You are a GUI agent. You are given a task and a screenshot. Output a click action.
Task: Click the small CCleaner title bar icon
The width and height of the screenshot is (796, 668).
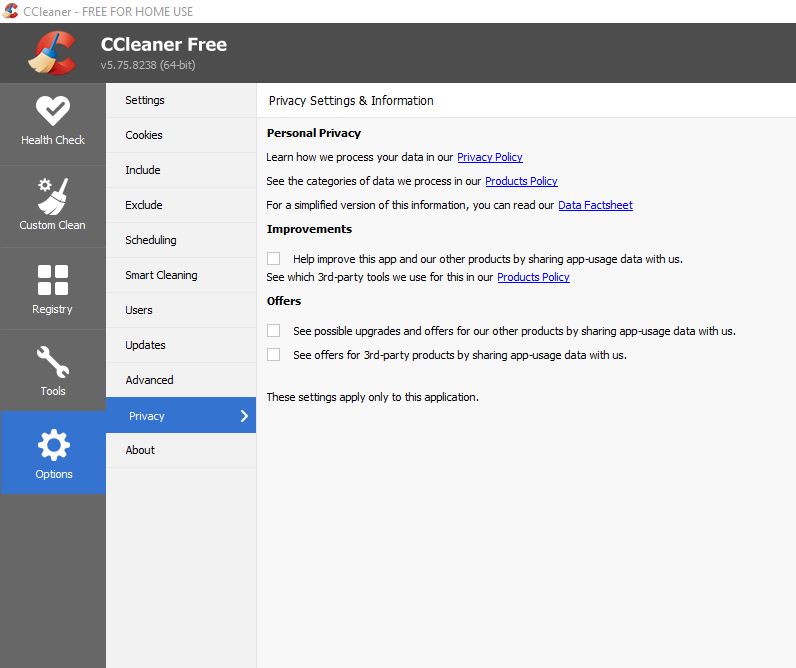tap(10, 11)
